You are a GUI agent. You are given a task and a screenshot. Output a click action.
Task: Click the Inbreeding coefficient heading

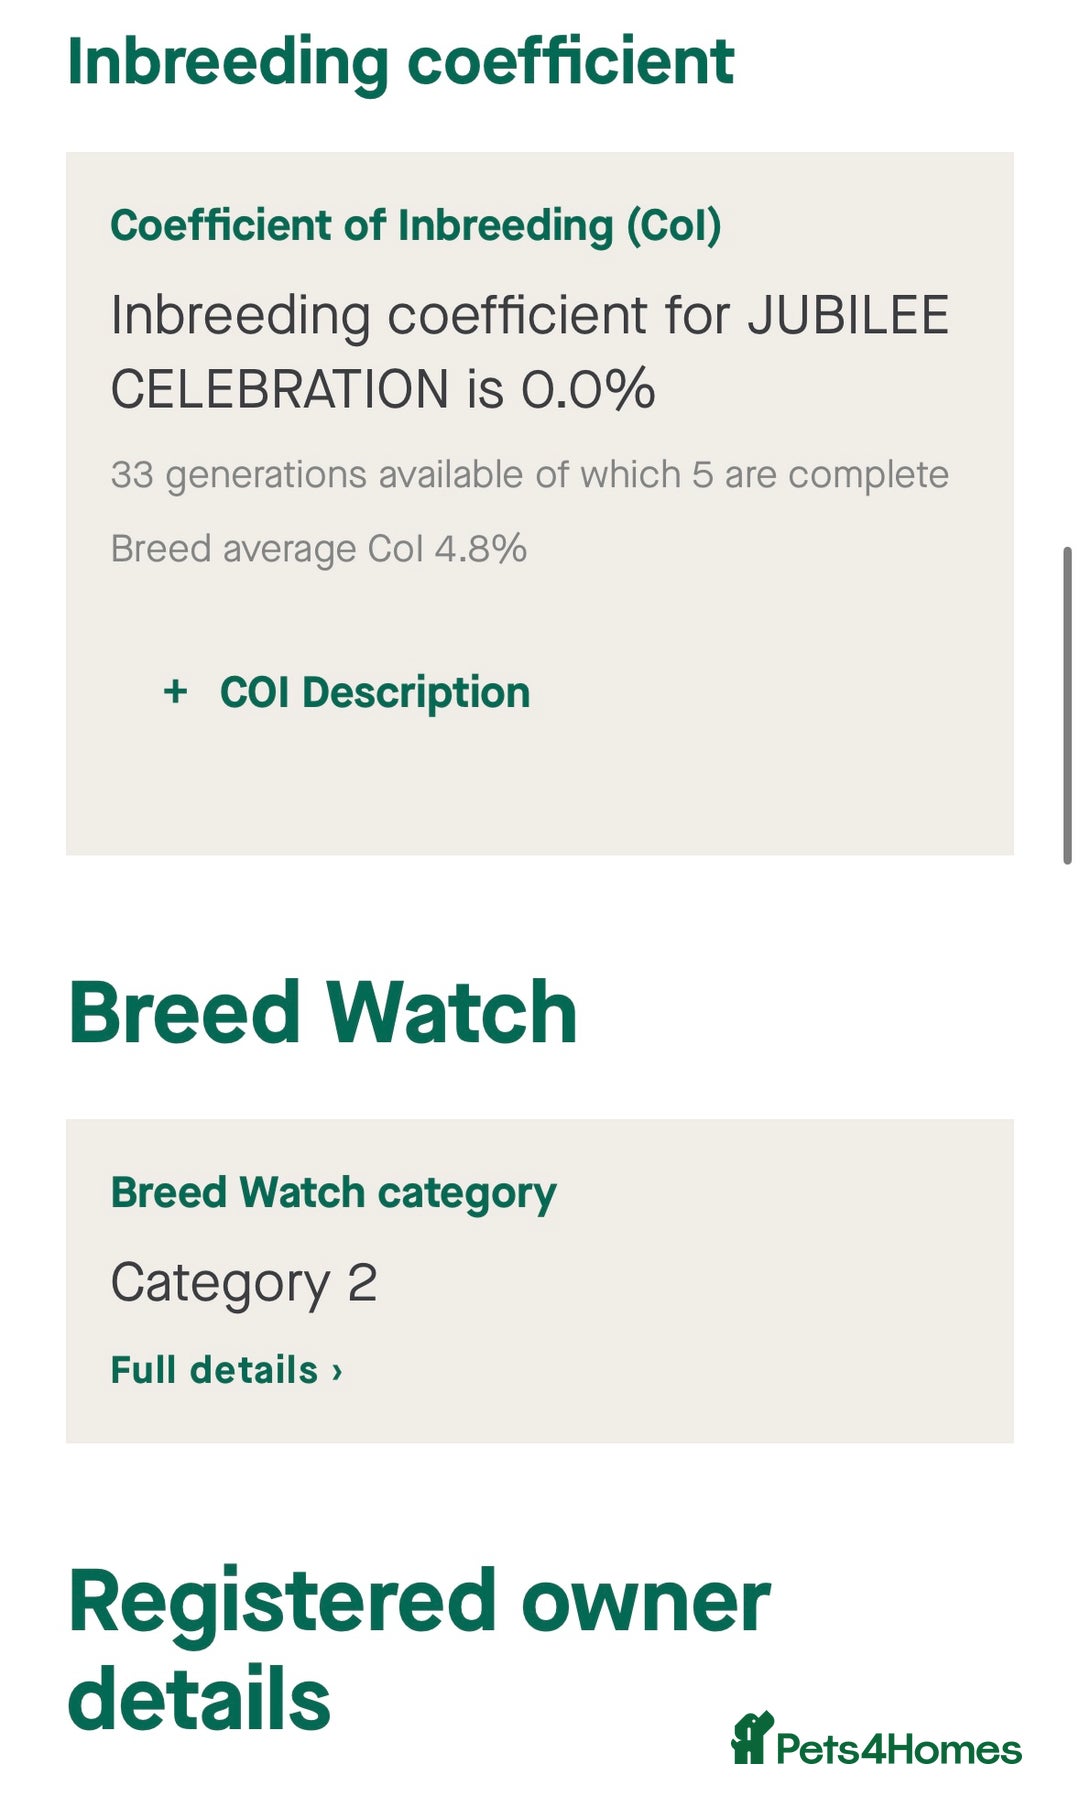point(401,62)
